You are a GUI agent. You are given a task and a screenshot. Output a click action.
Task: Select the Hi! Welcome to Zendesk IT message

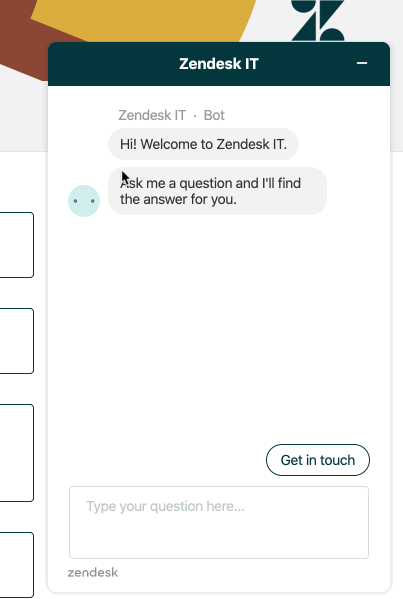(x=203, y=144)
